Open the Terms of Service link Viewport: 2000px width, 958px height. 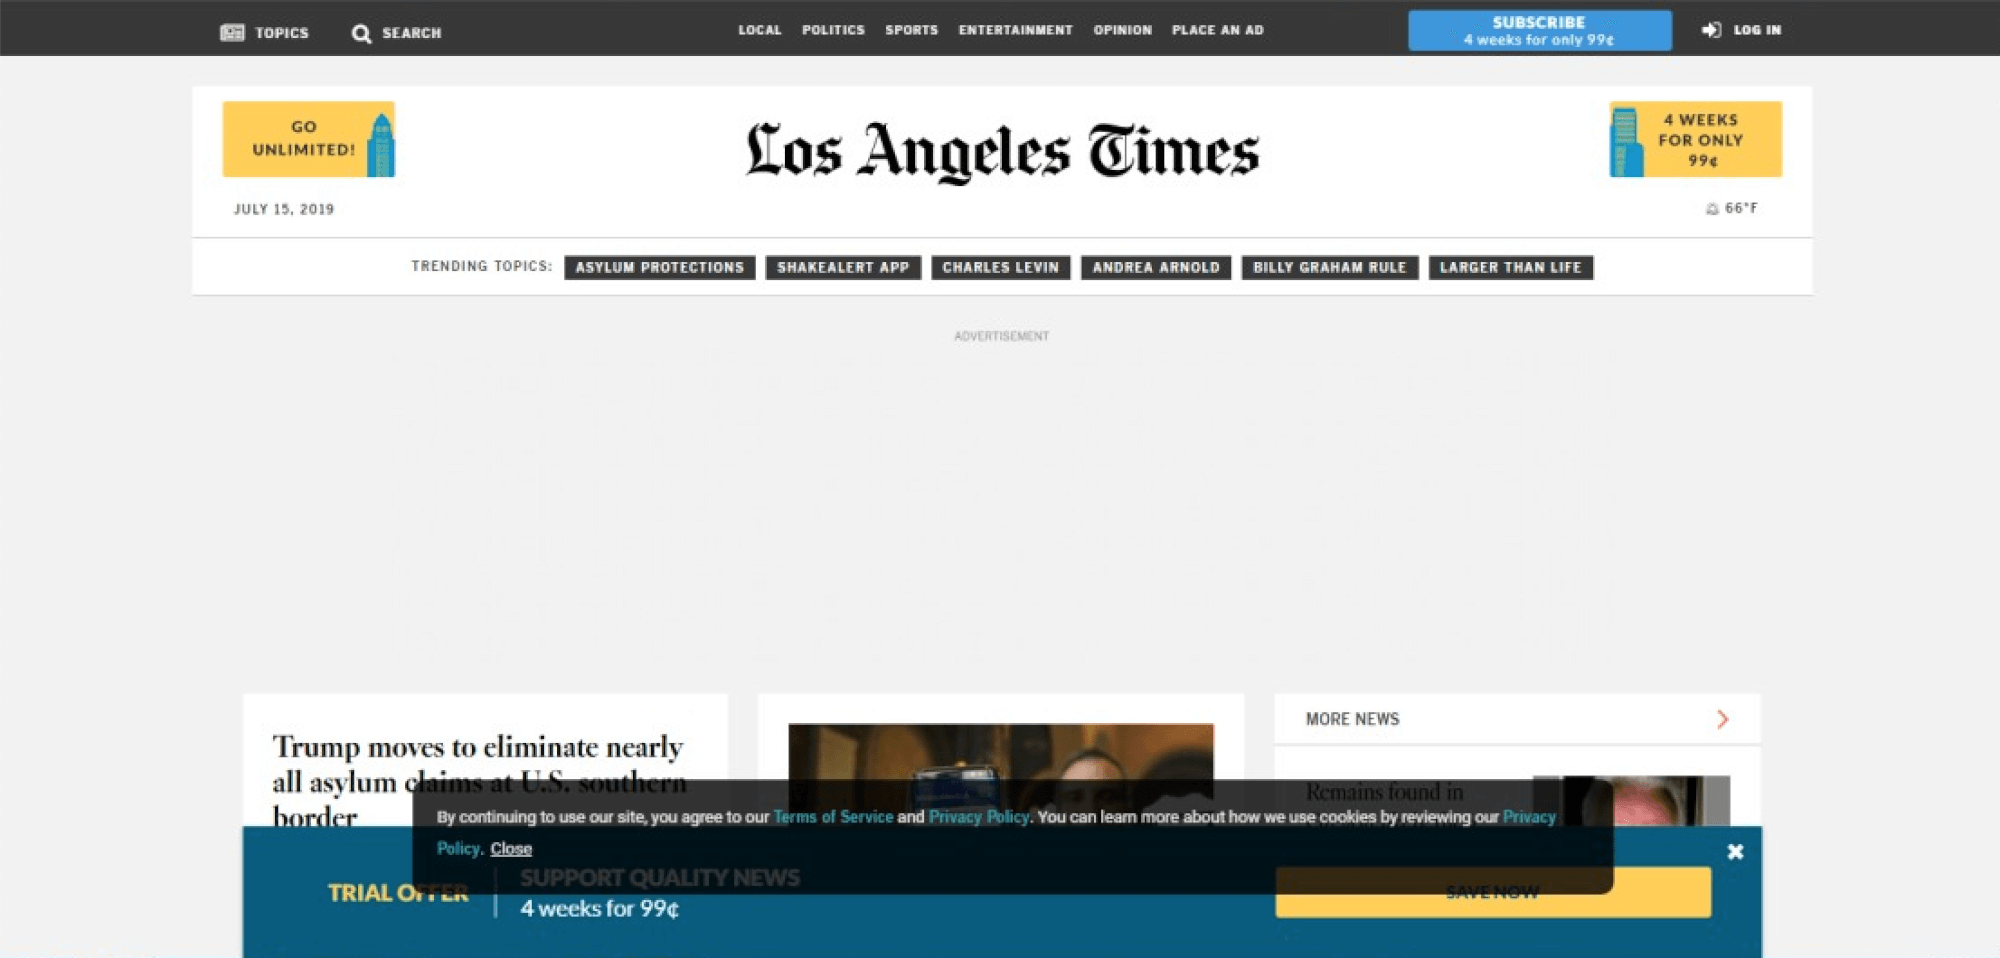[x=833, y=816]
